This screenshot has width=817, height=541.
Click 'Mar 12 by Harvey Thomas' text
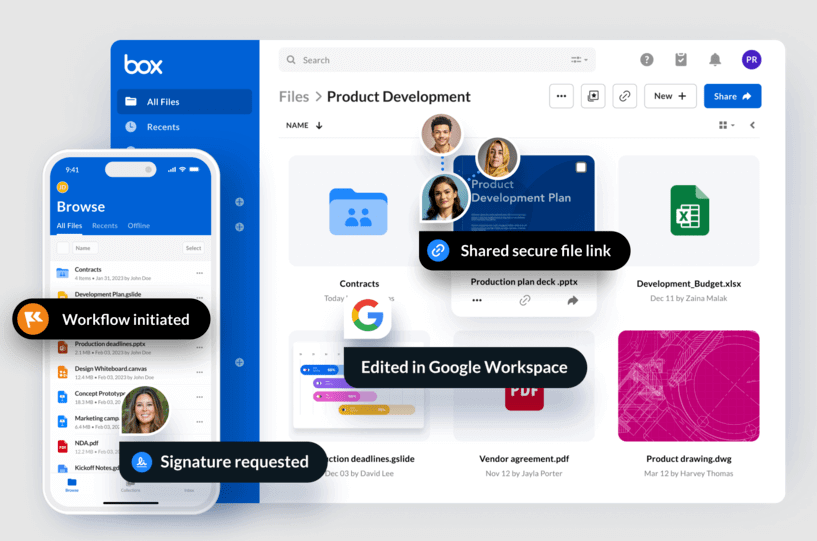pos(689,473)
